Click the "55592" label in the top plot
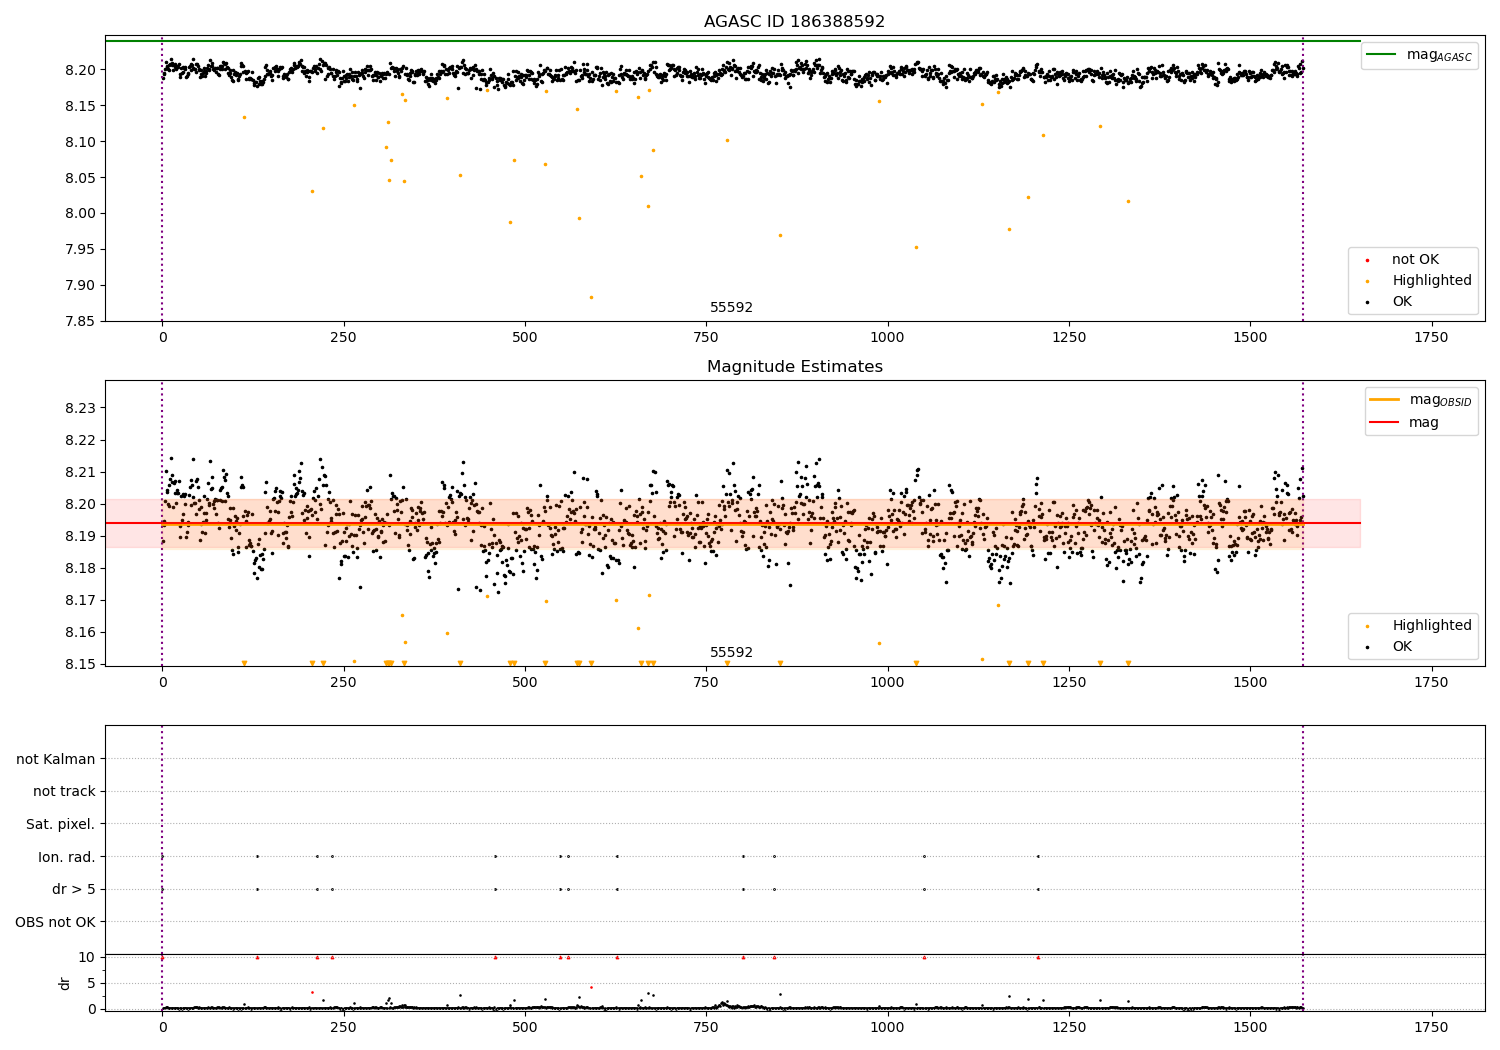This screenshot has width=1500, height=1050. pos(731,308)
